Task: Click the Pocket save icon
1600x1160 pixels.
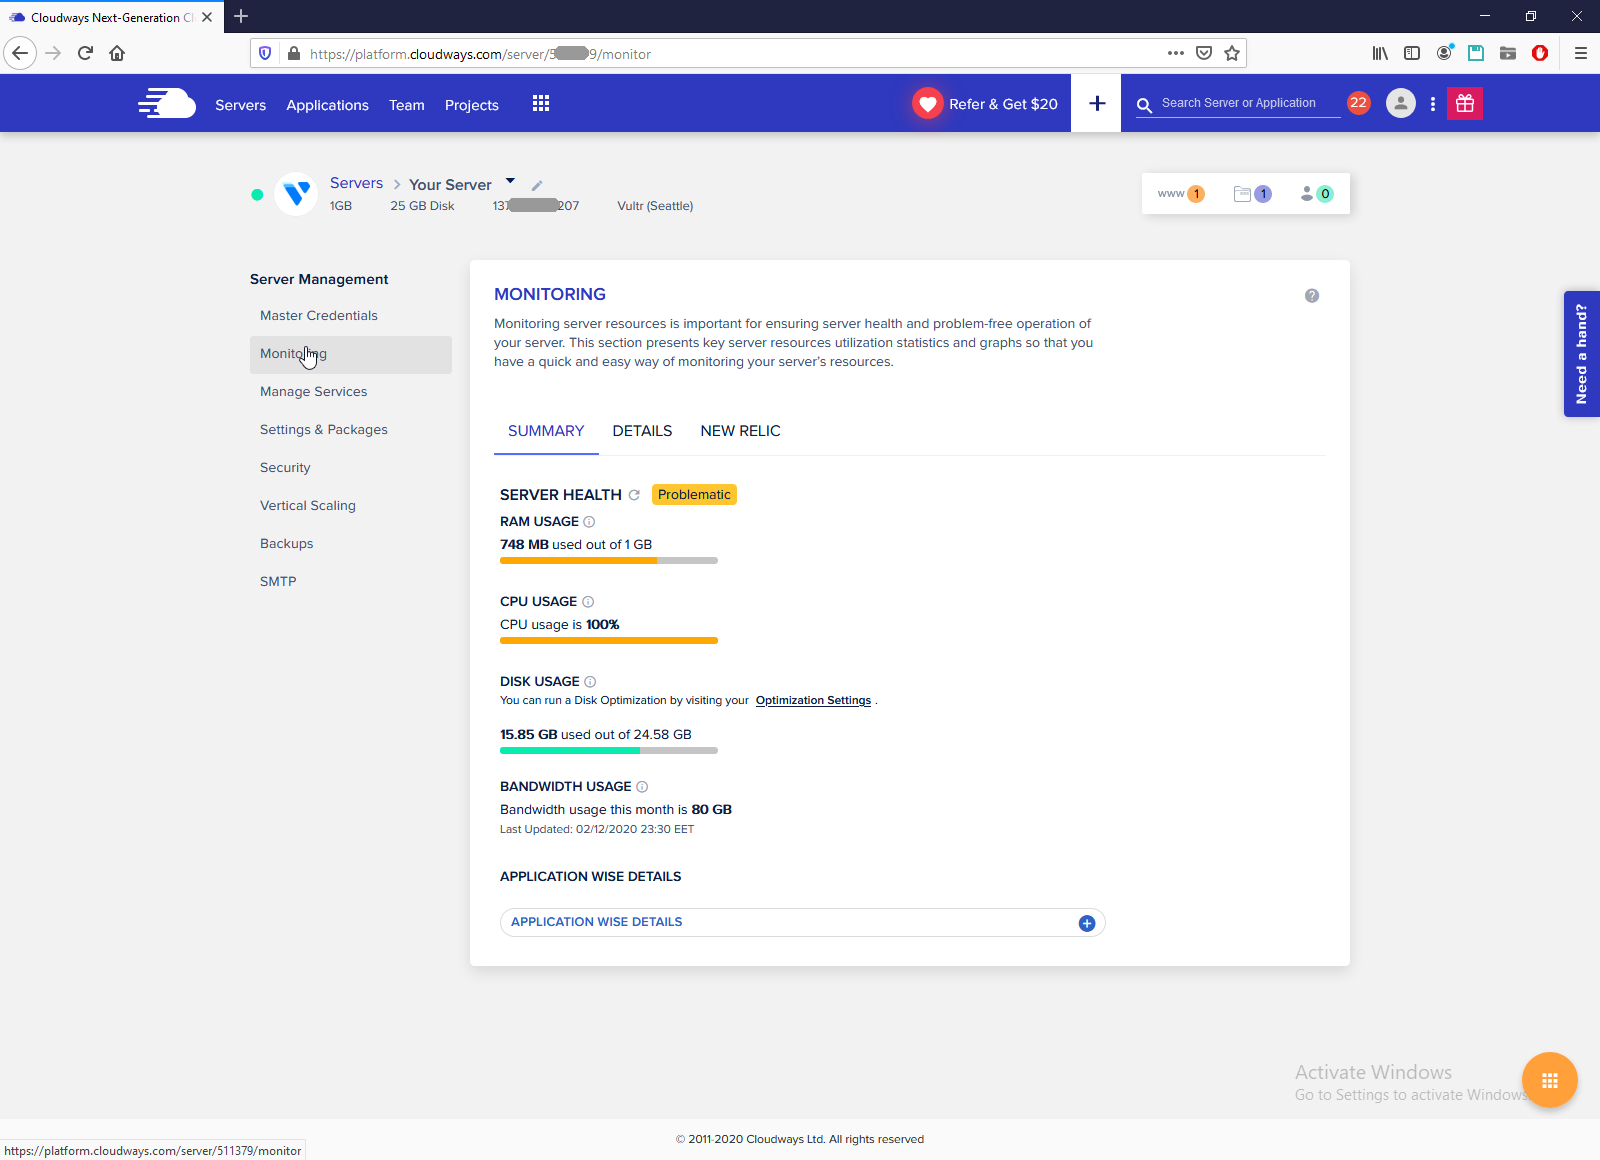Action: 1204,53
